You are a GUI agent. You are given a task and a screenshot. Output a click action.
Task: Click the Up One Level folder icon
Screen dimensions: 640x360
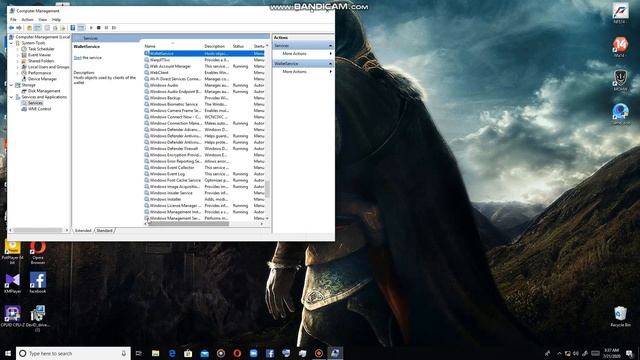[x=29, y=28]
